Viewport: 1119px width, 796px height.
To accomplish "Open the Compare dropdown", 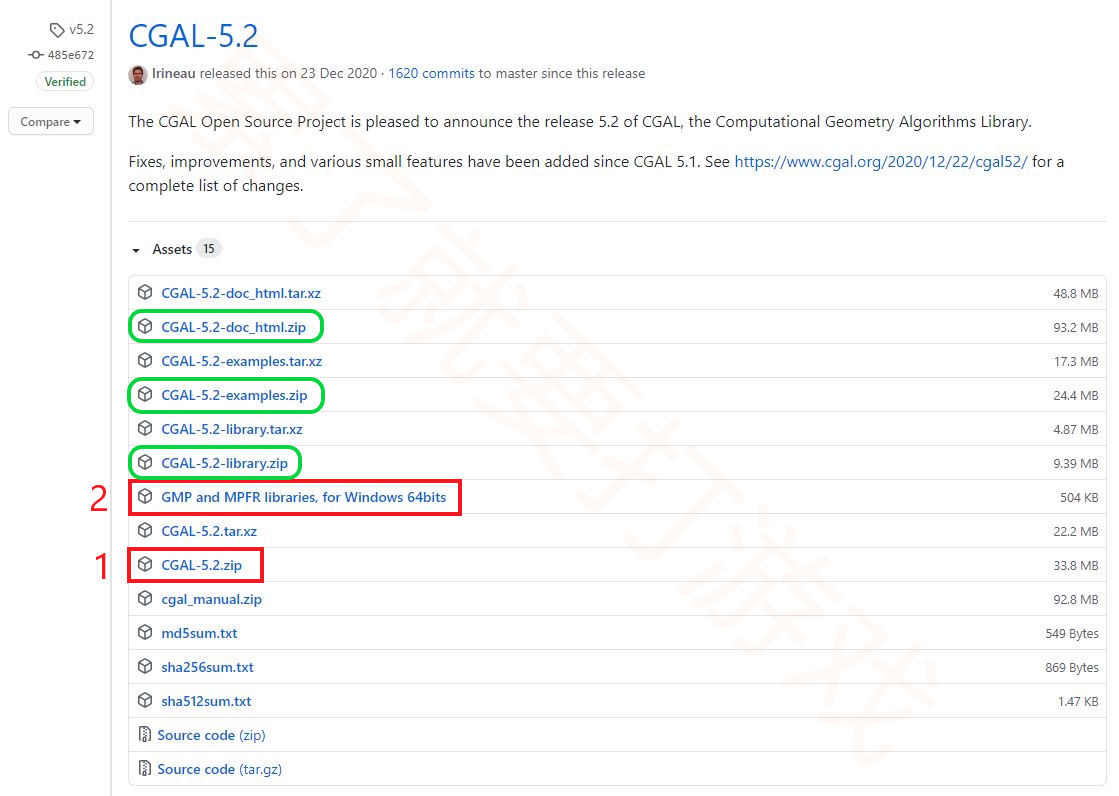I will (50, 121).
